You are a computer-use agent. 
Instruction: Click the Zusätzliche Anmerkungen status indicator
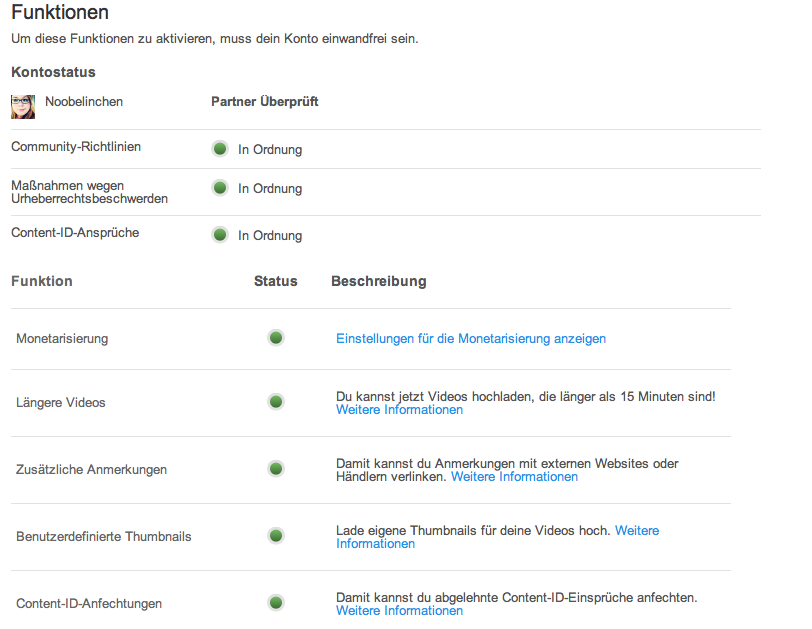[x=276, y=469]
